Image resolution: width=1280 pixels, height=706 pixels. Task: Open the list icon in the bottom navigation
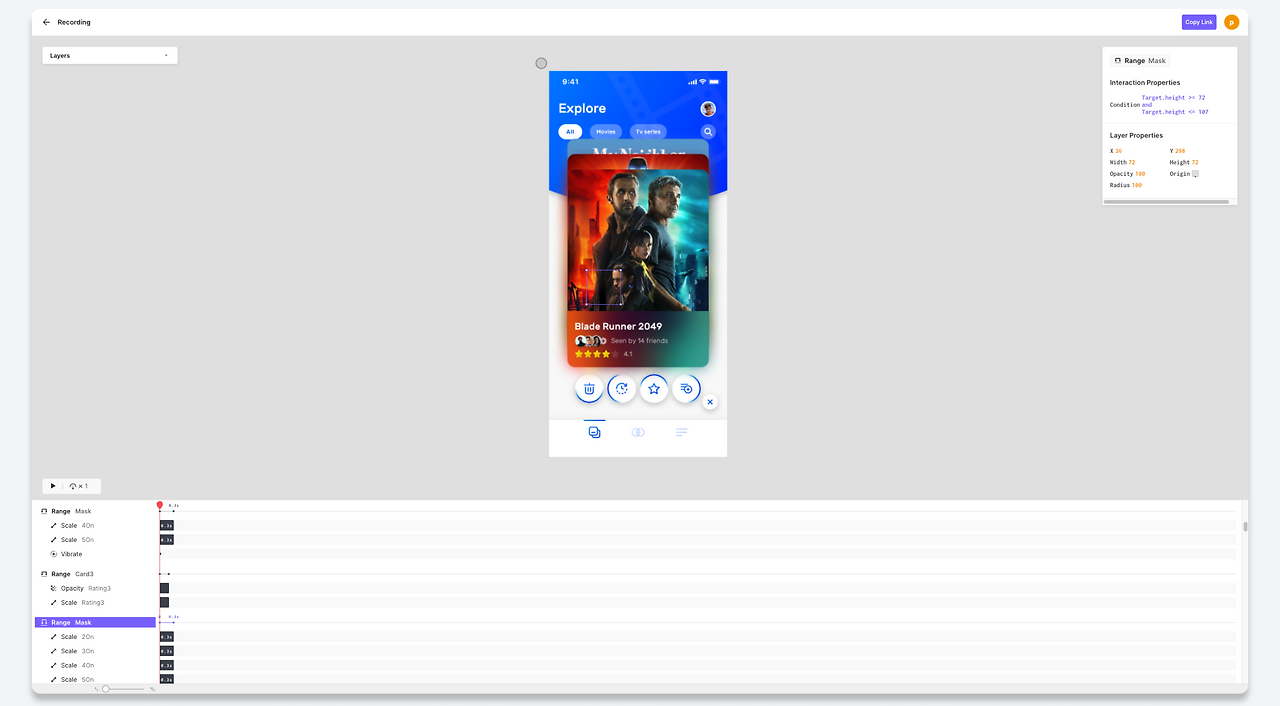[681, 432]
